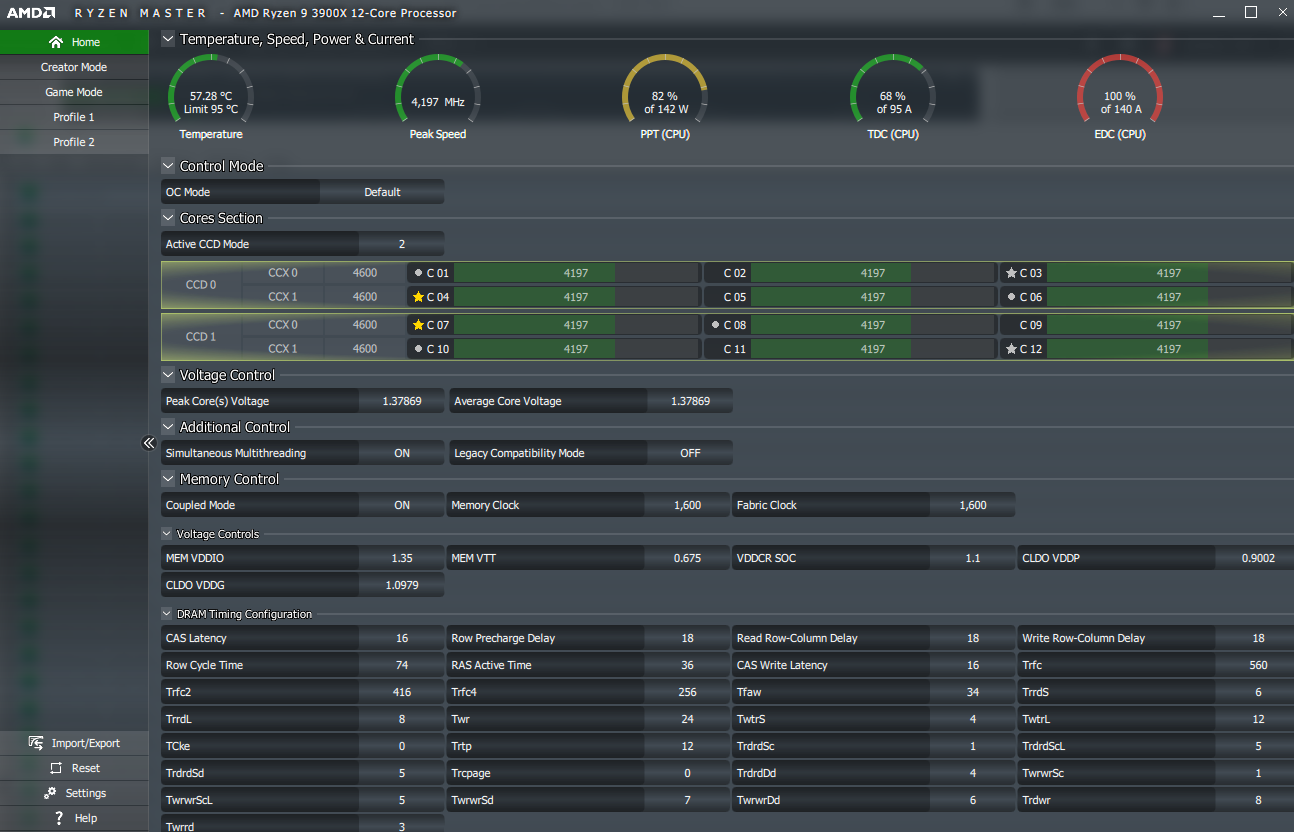Click the Import/Export button
Screen dimensions: 1294x832
coord(74,743)
